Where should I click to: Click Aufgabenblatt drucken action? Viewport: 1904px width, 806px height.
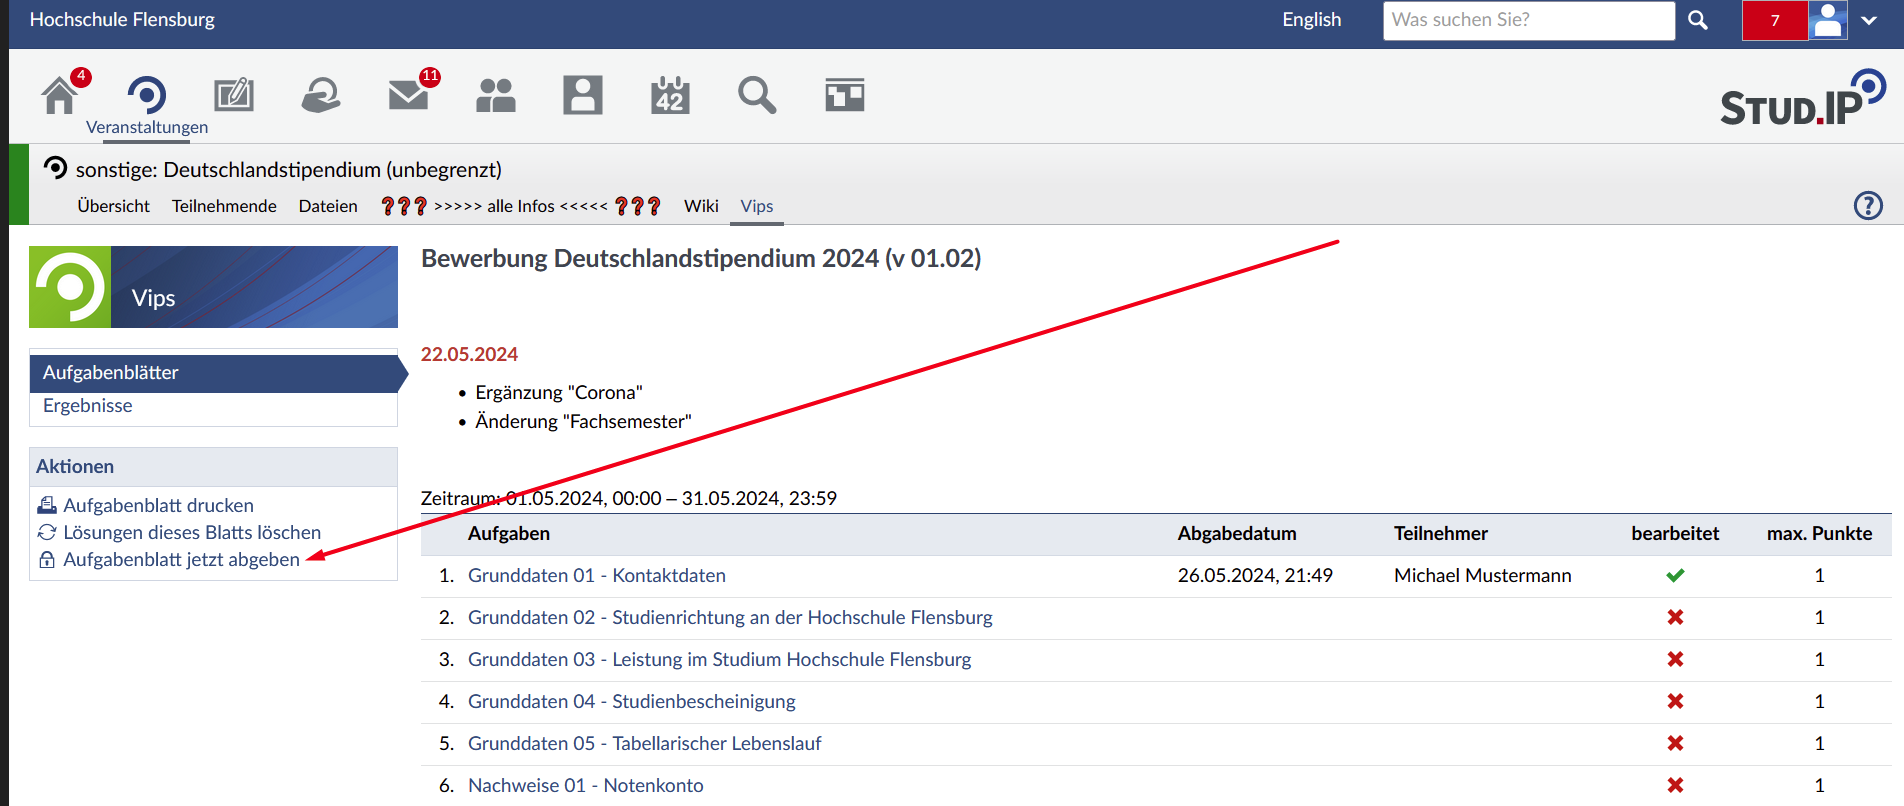pyautogui.click(x=158, y=506)
